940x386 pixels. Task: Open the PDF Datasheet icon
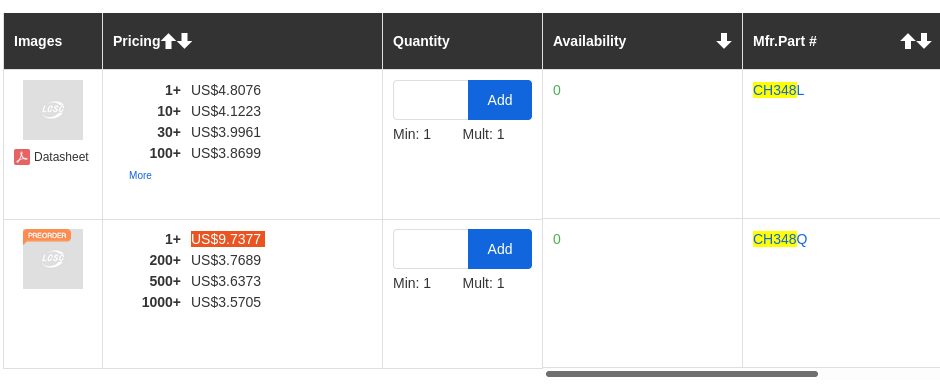coord(22,157)
